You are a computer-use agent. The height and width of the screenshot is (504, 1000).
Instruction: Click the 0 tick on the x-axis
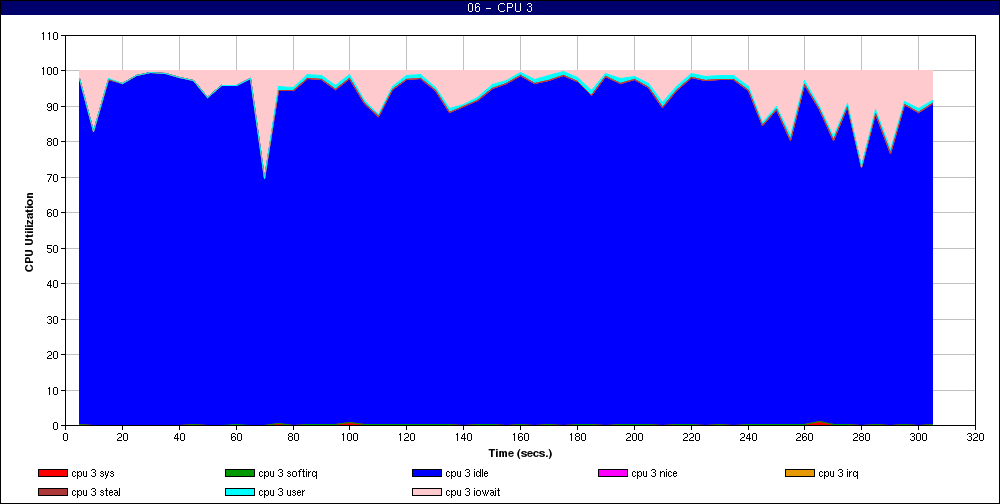66,437
